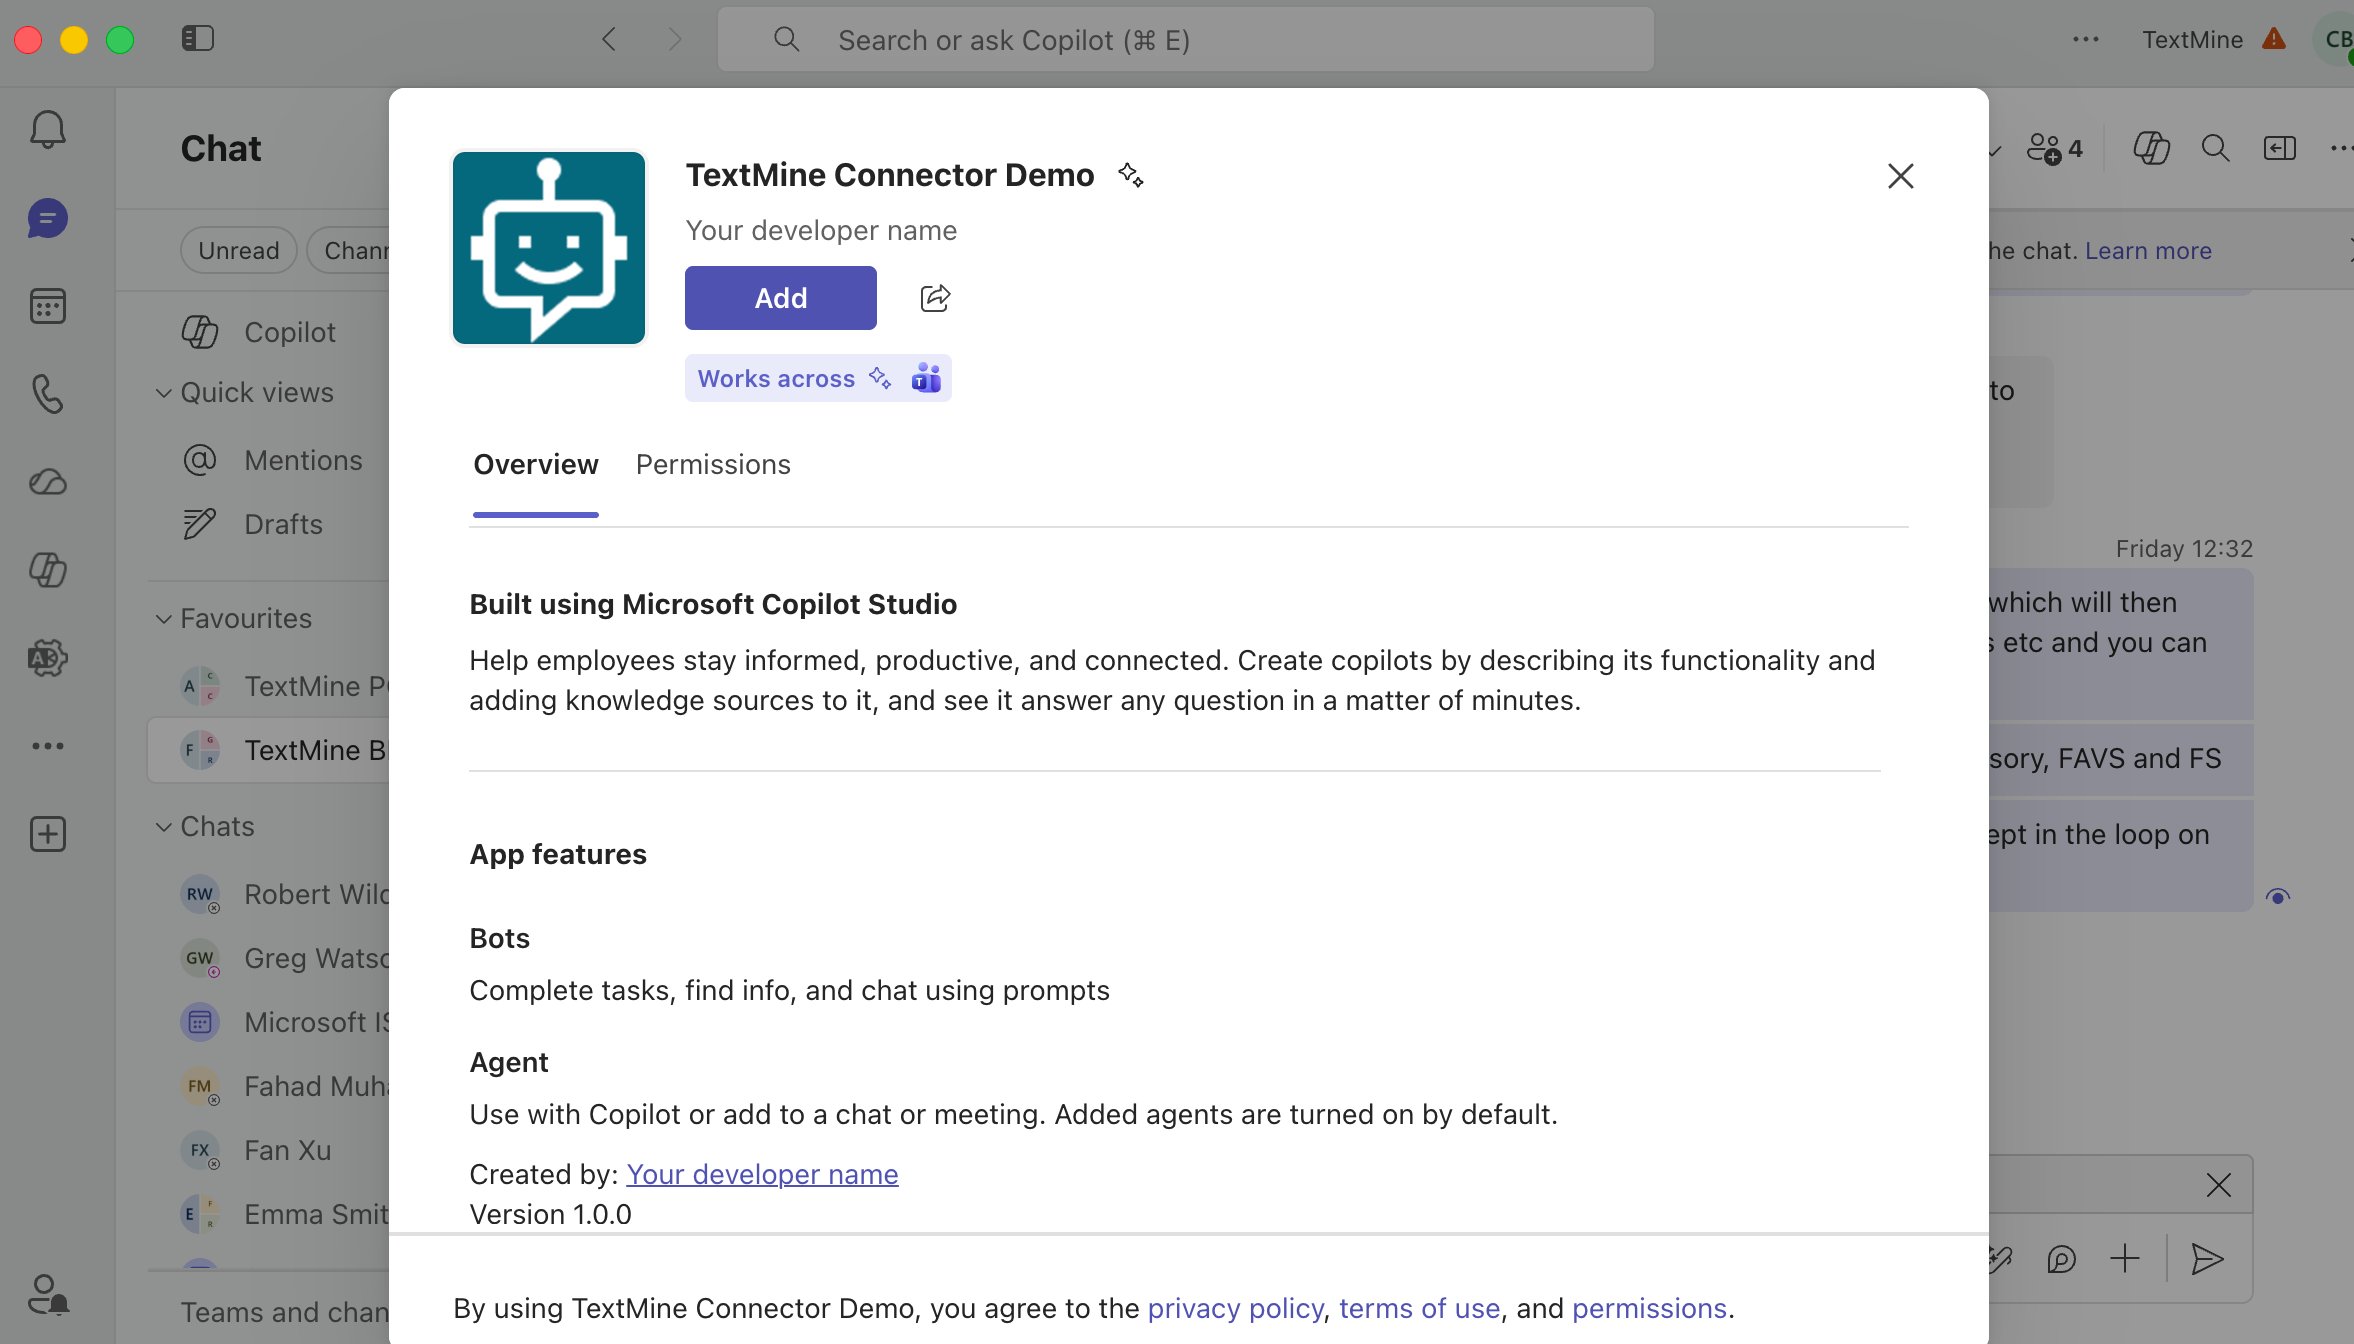This screenshot has width=2354, height=1344.
Task: Click the Teams and channels section label
Action: tap(284, 1312)
